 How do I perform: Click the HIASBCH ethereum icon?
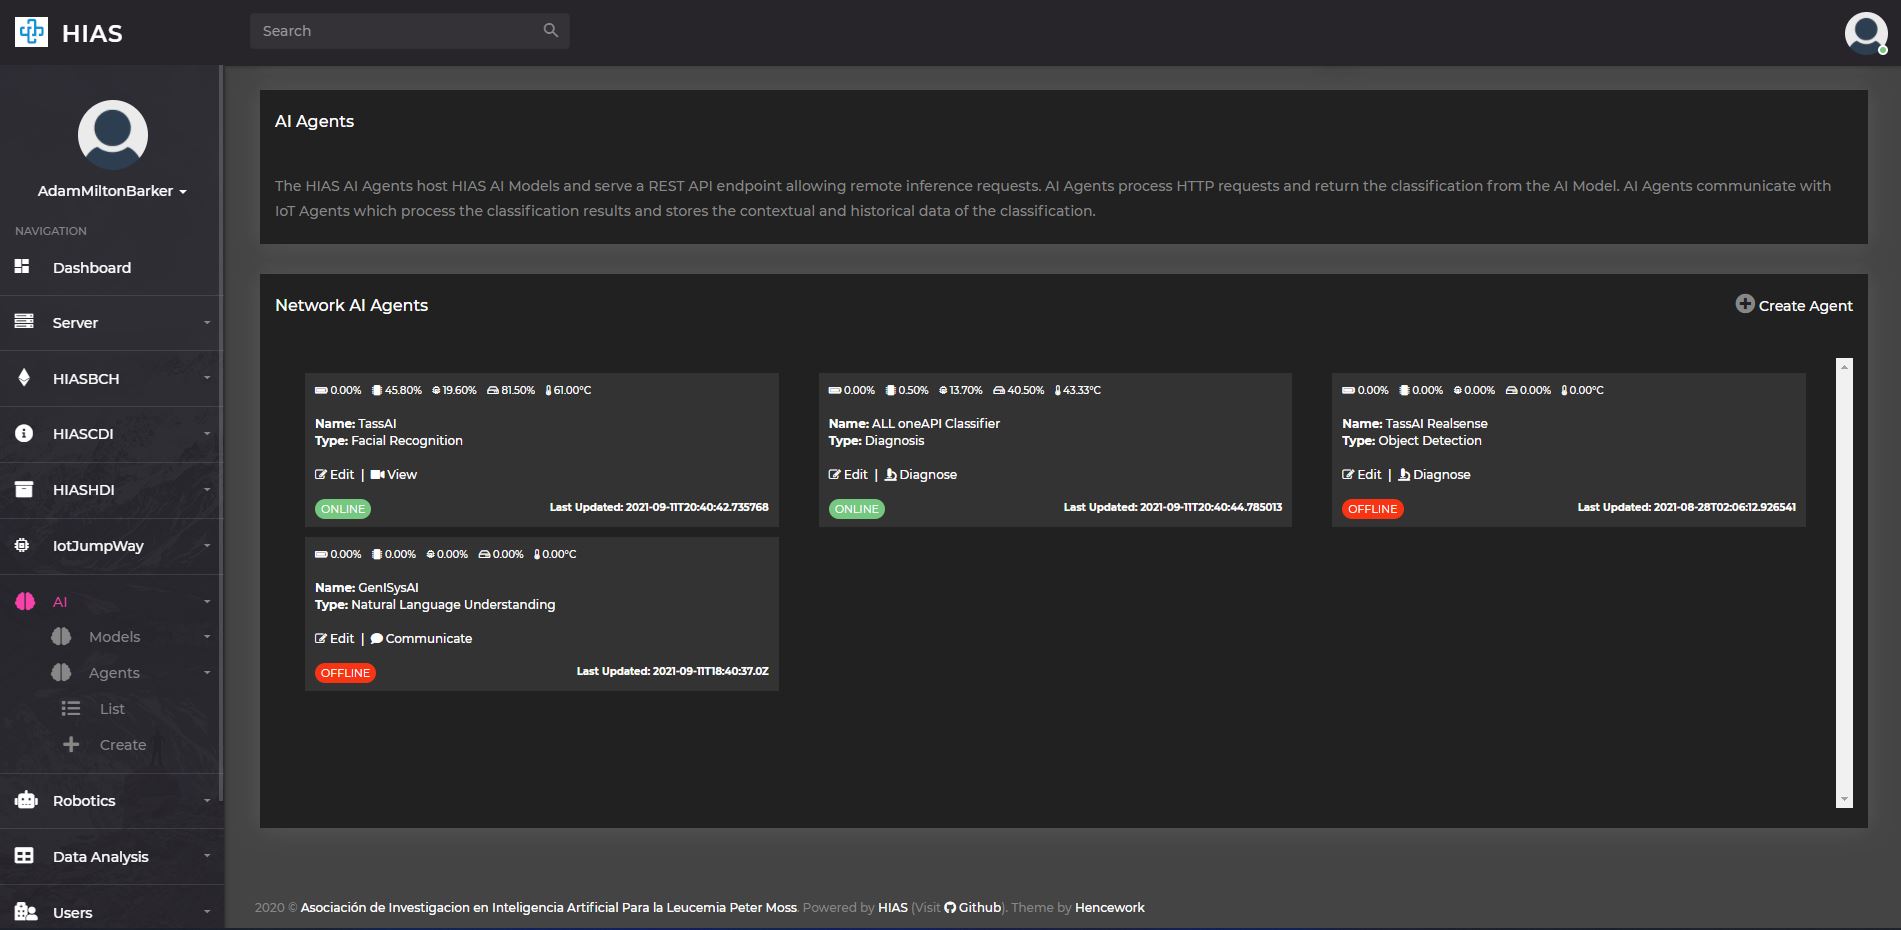(24, 377)
